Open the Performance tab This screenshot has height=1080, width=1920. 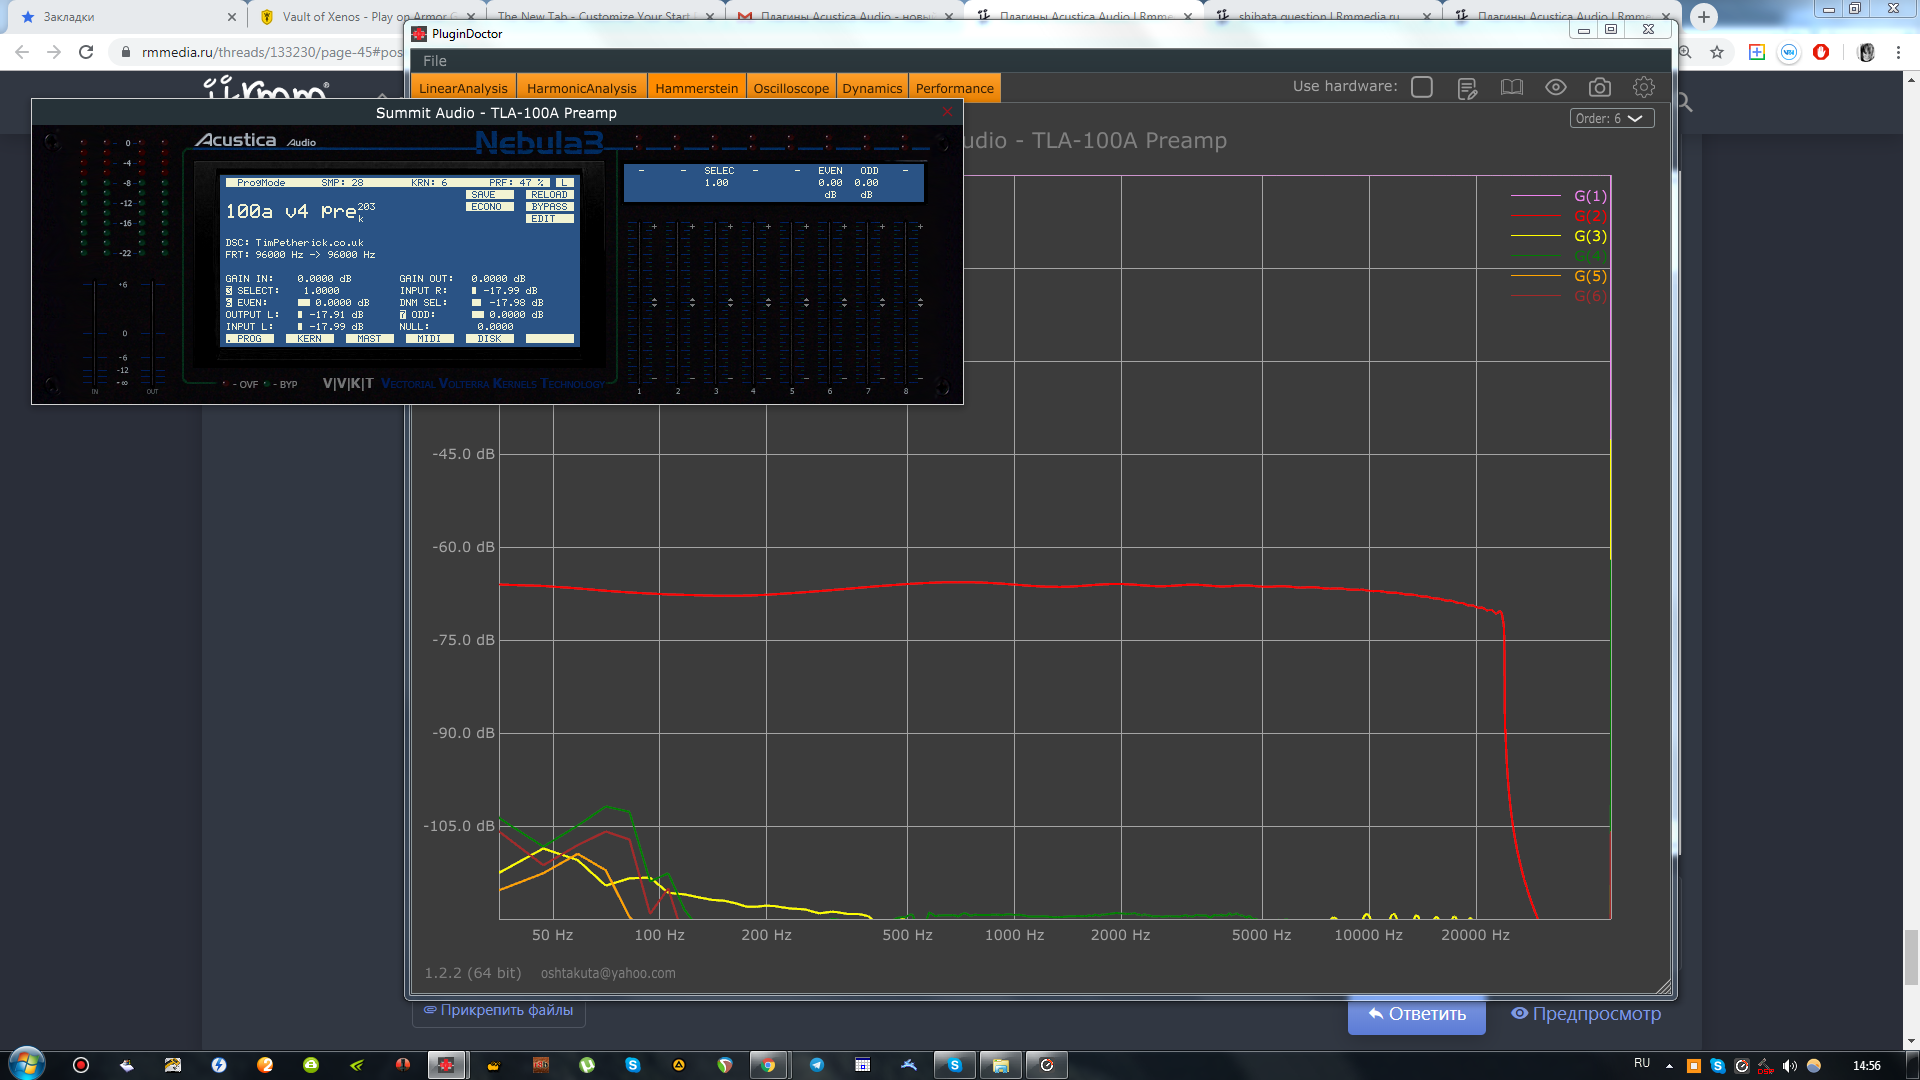954,88
